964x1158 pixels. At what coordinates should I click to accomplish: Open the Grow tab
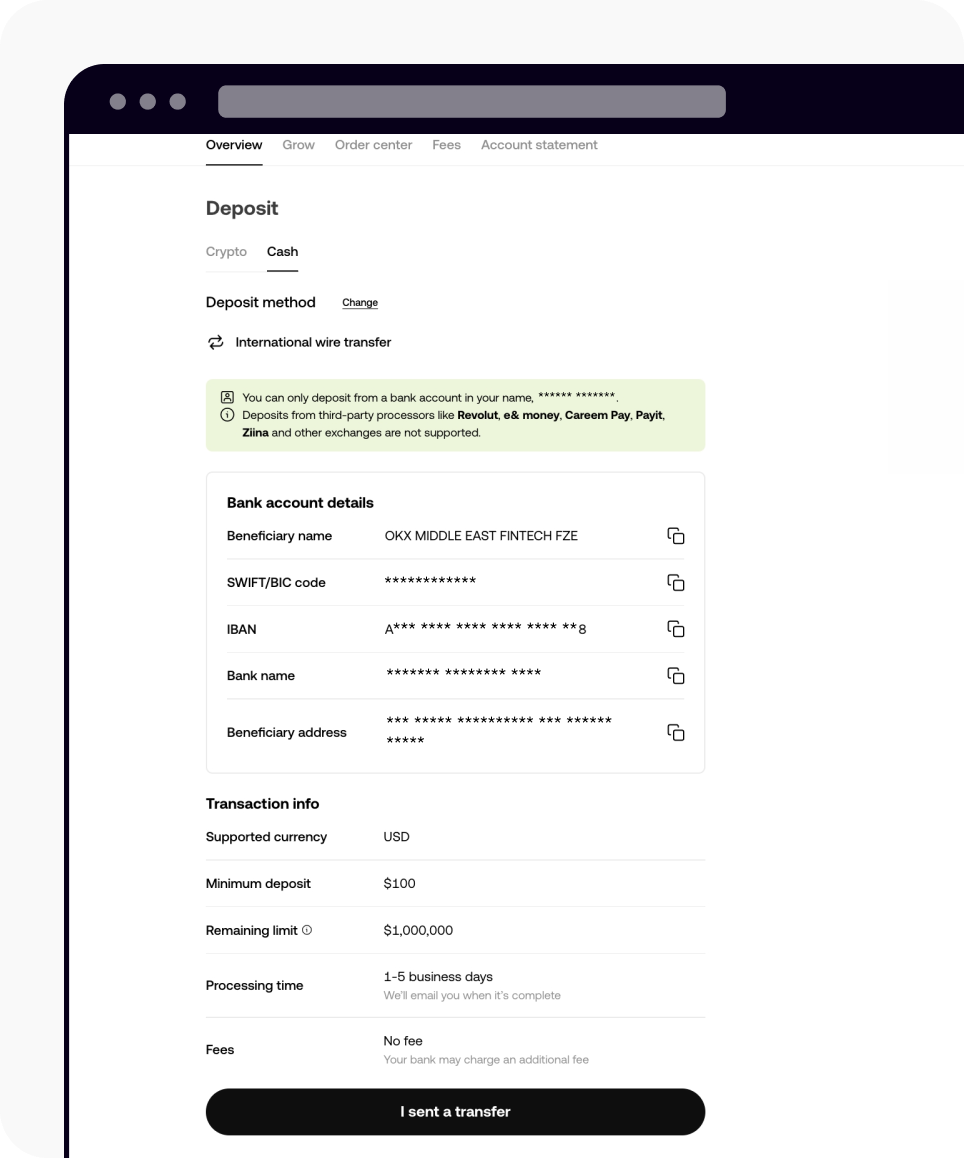pyautogui.click(x=298, y=145)
